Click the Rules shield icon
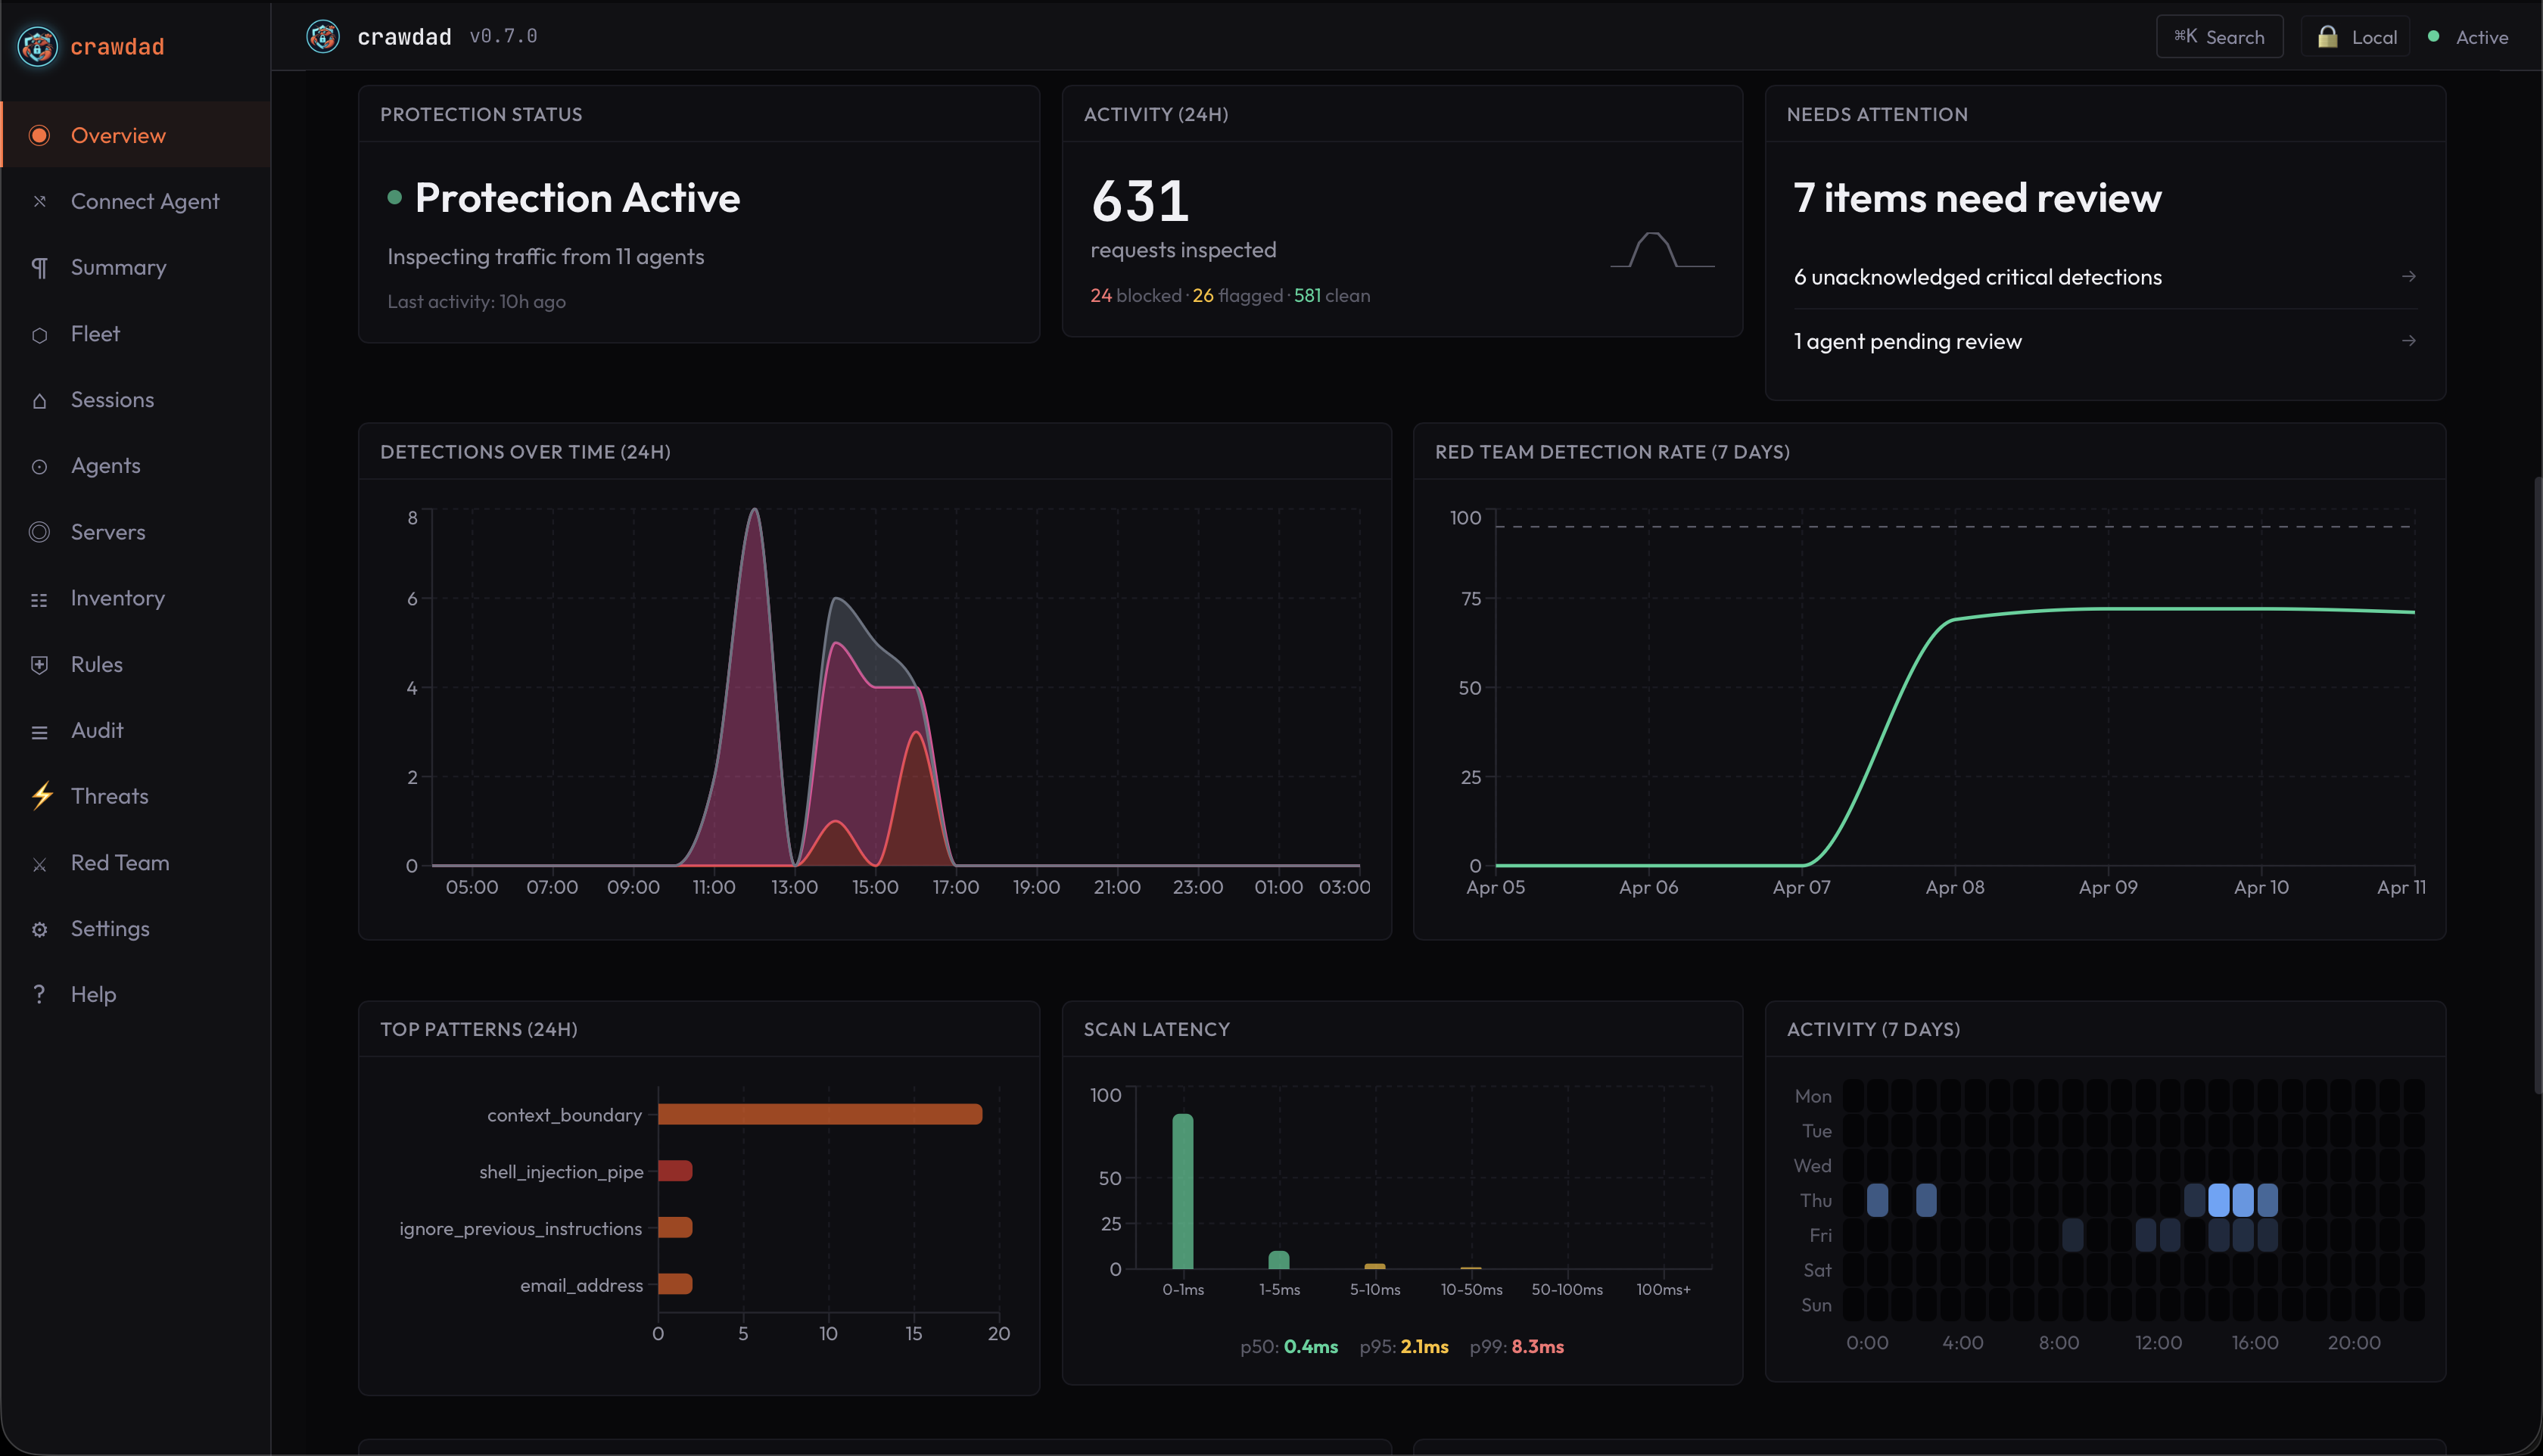The height and width of the screenshot is (1456, 2543). [39, 665]
